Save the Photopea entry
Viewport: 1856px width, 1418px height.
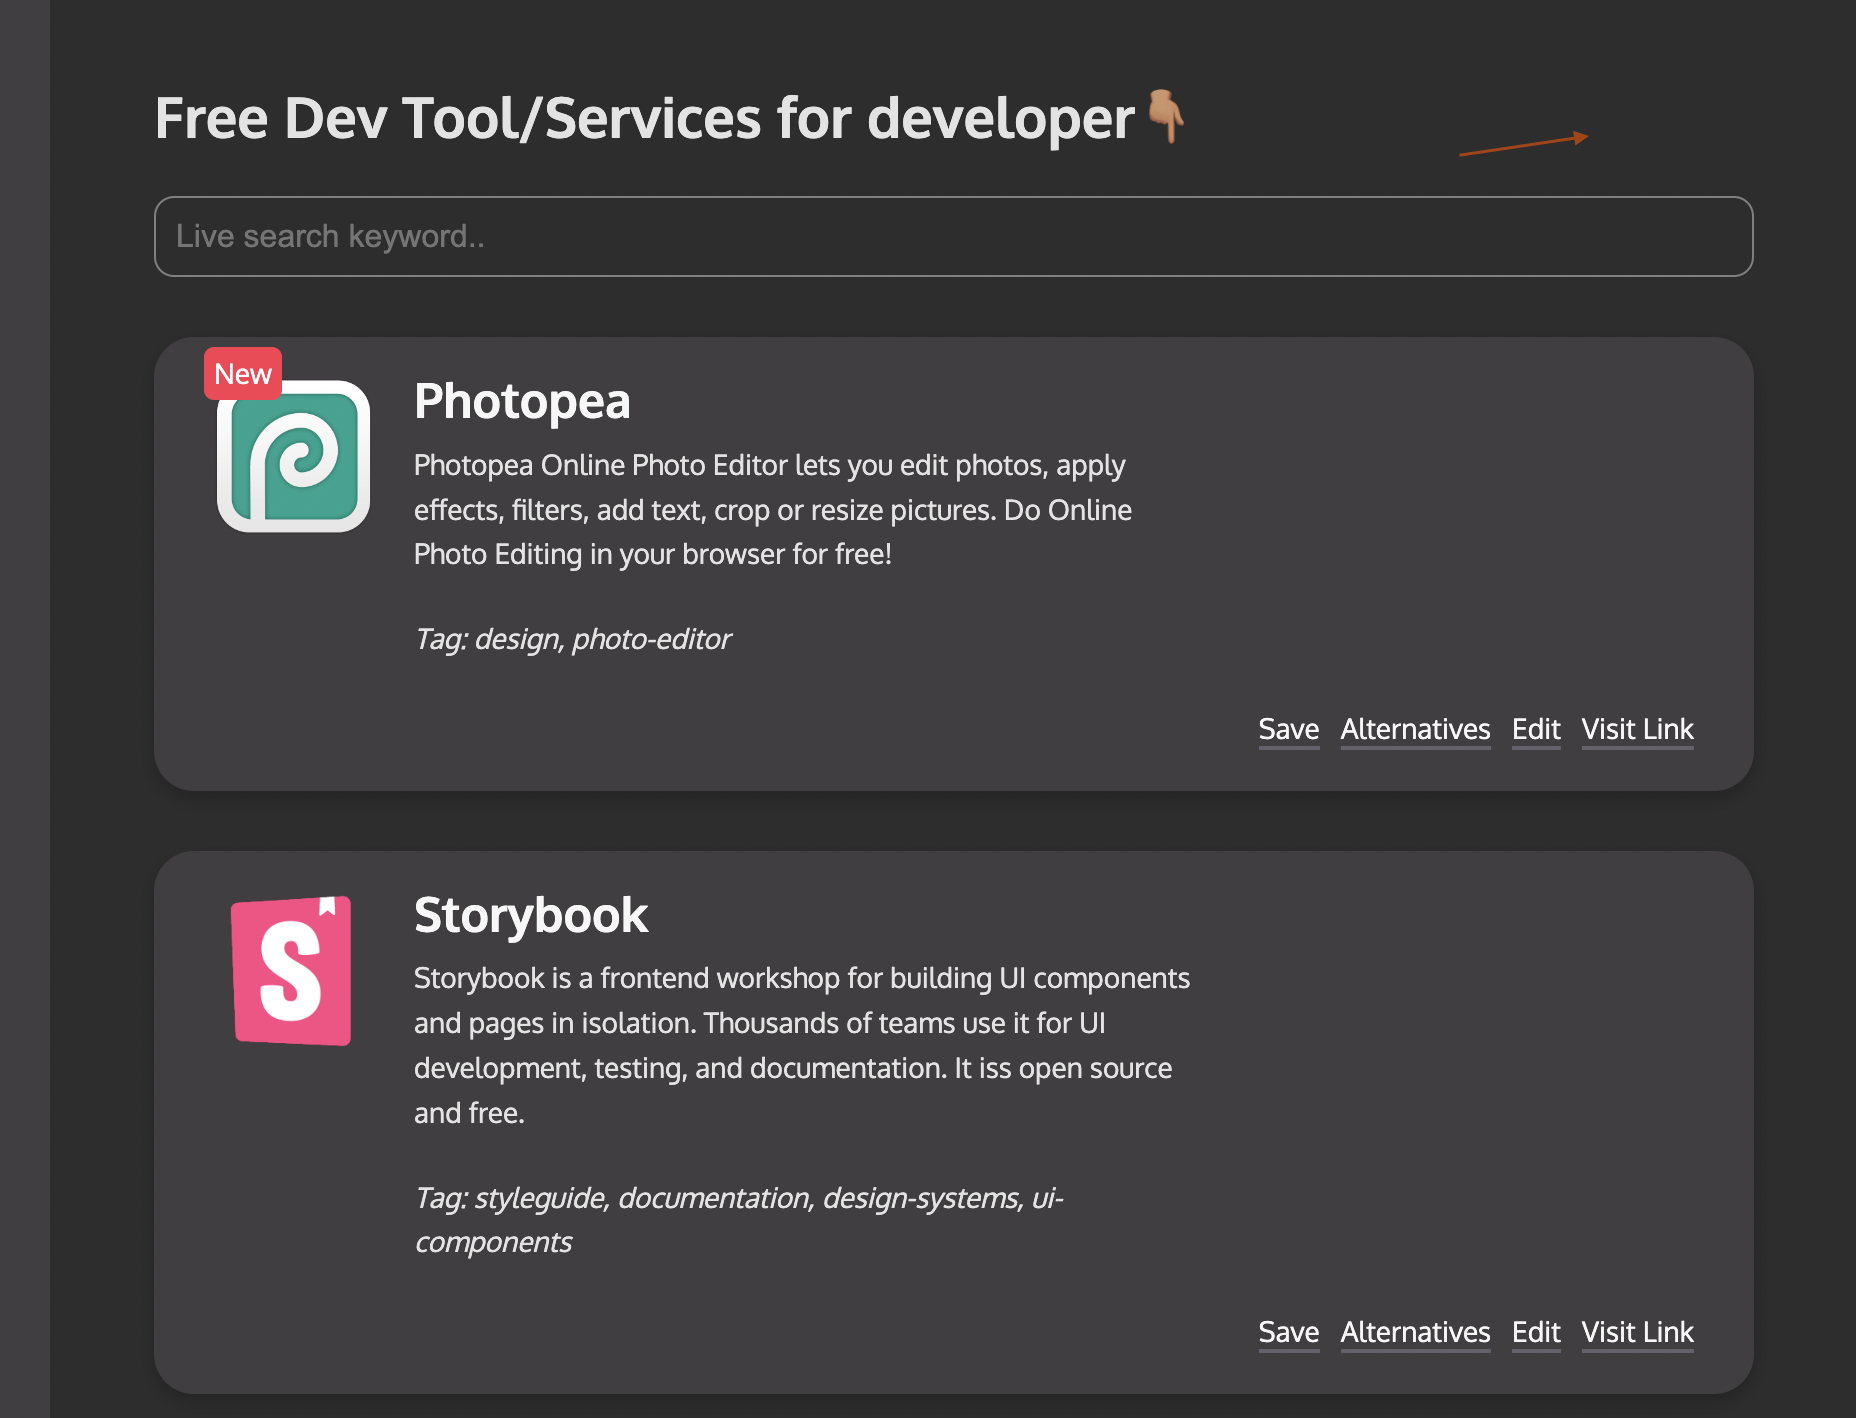1288,730
